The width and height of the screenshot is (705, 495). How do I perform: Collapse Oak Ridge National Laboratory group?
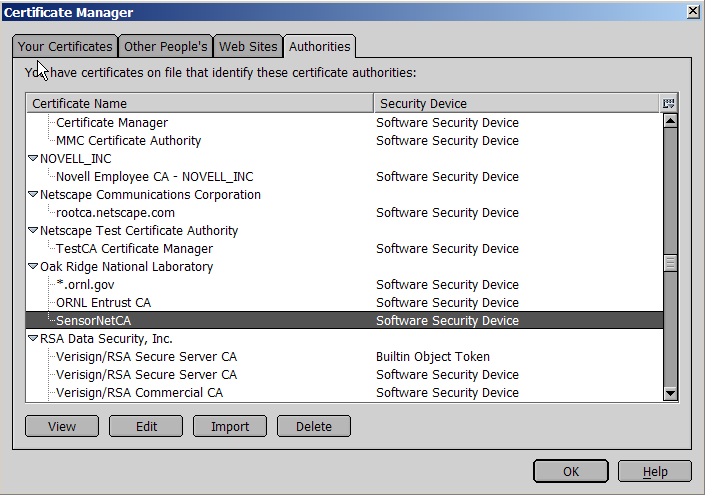(33, 266)
